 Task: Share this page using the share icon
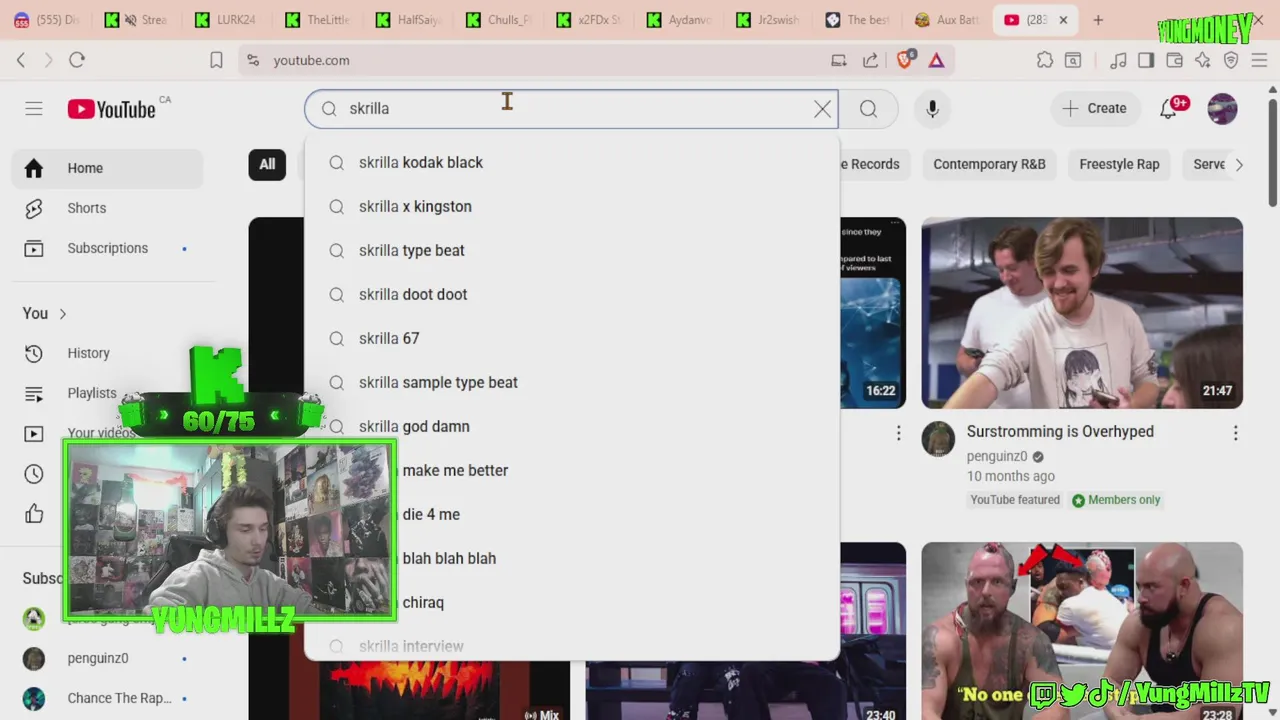(x=870, y=60)
